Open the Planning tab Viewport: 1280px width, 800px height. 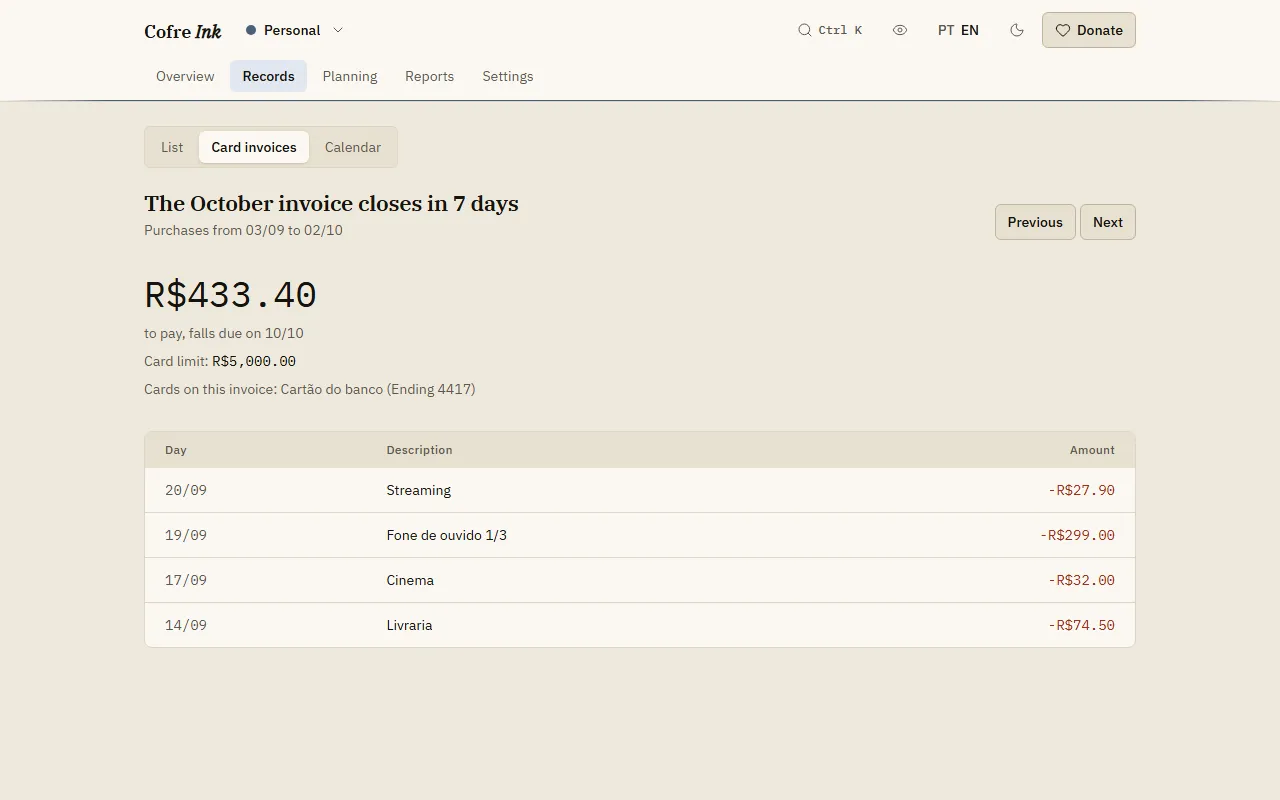pos(350,76)
